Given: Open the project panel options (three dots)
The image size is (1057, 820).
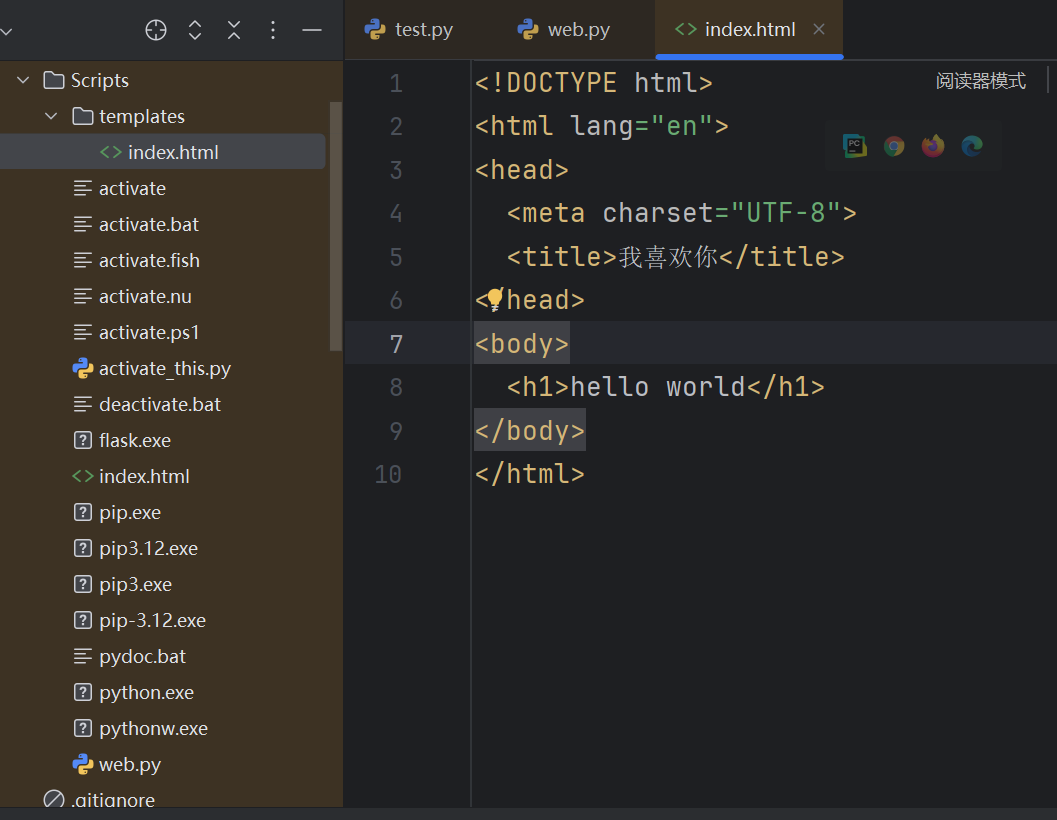Looking at the screenshot, I should pos(273,30).
